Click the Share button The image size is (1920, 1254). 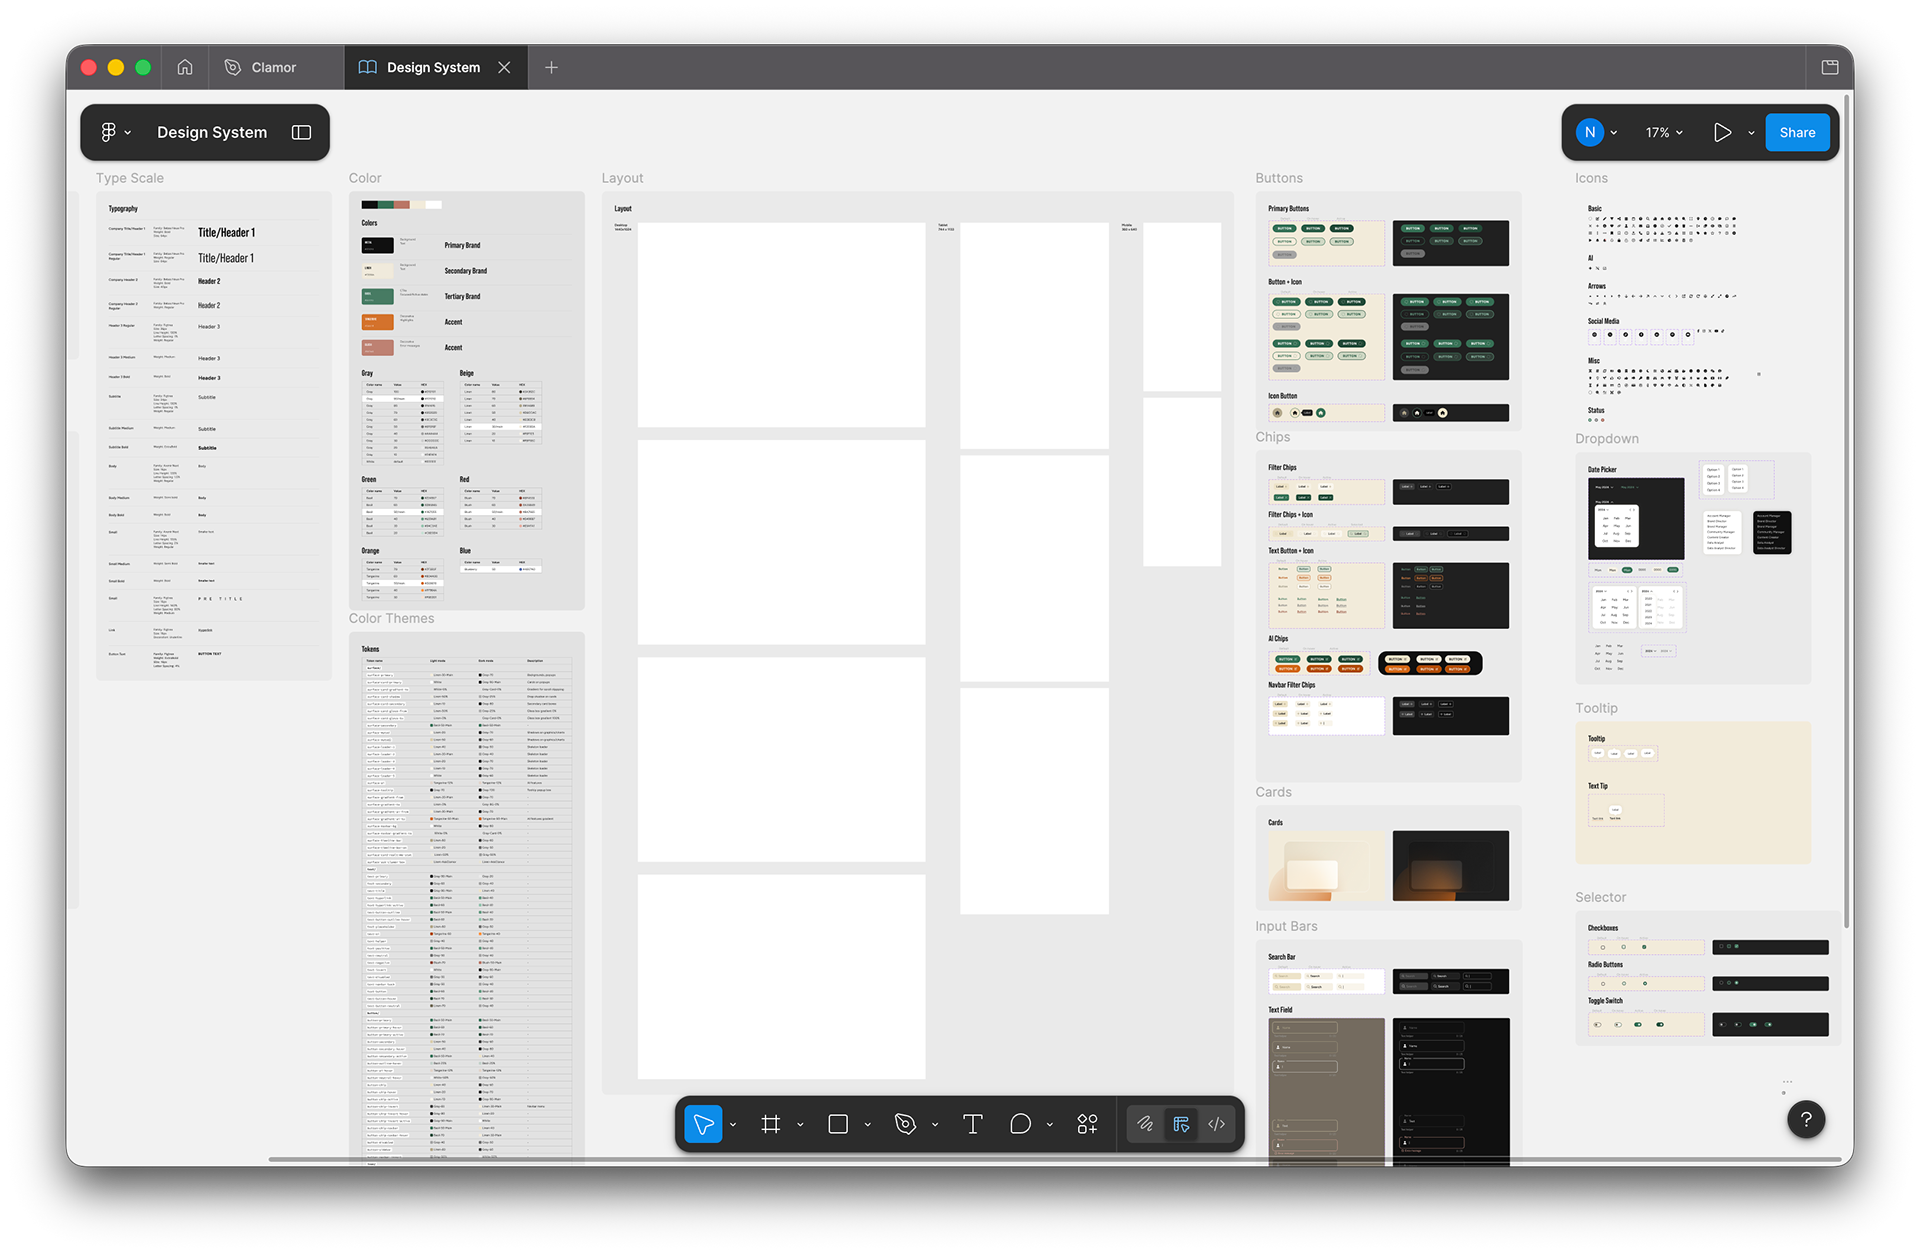pos(1797,132)
